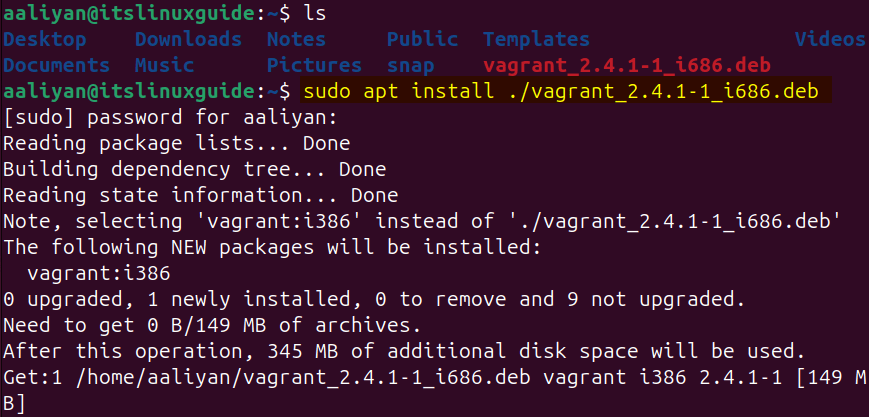This screenshot has width=869, height=417.
Task: Click the 'Reading state information... Done' line
Action: (200, 196)
